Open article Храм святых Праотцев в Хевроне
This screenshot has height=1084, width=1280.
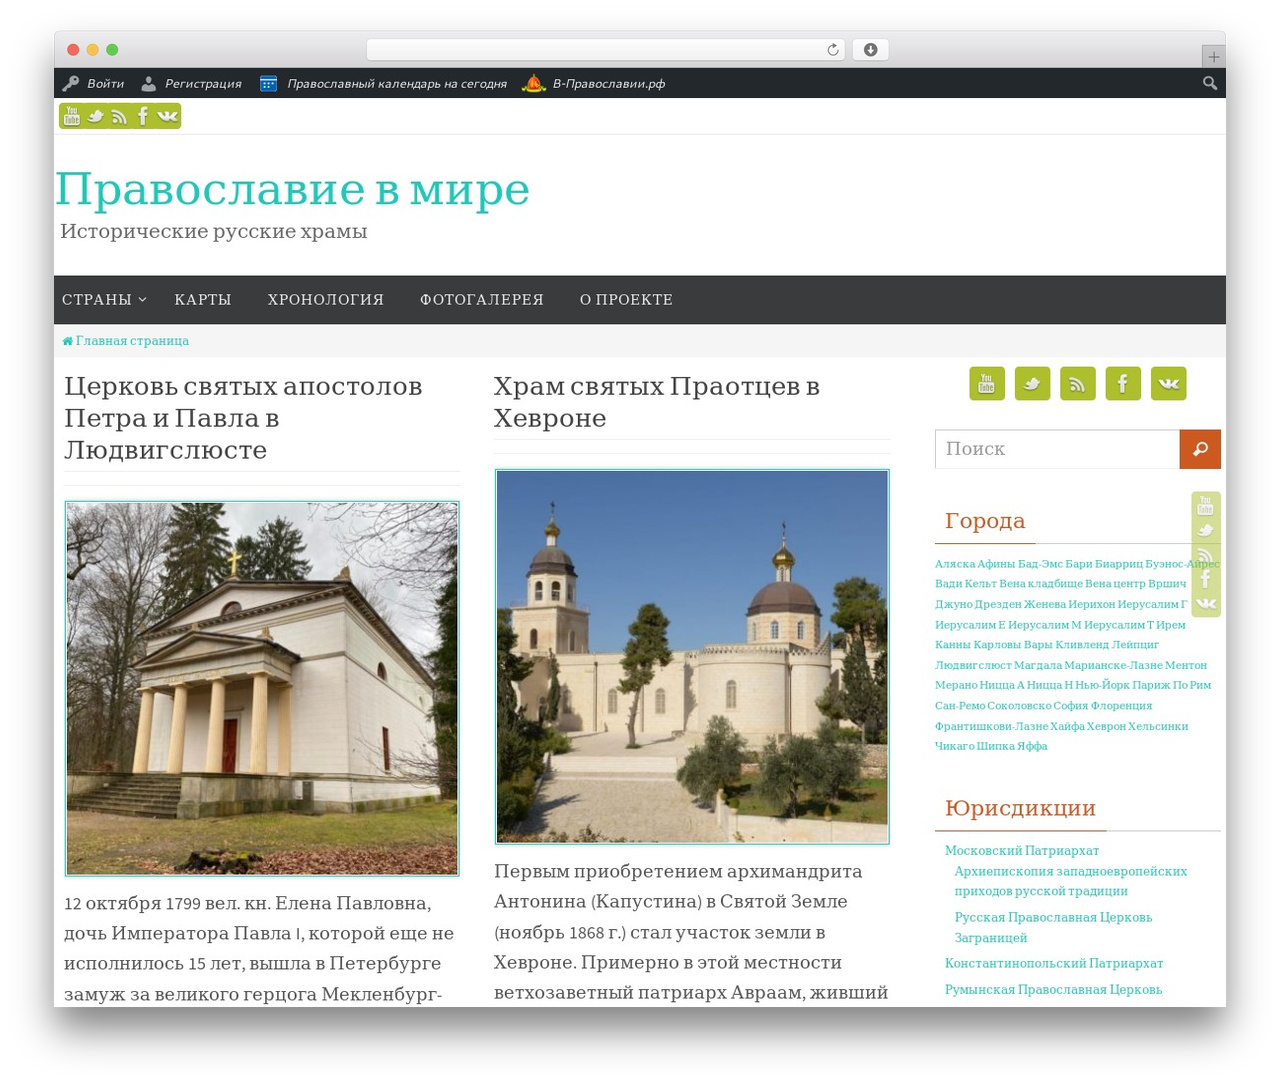tap(656, 402)
